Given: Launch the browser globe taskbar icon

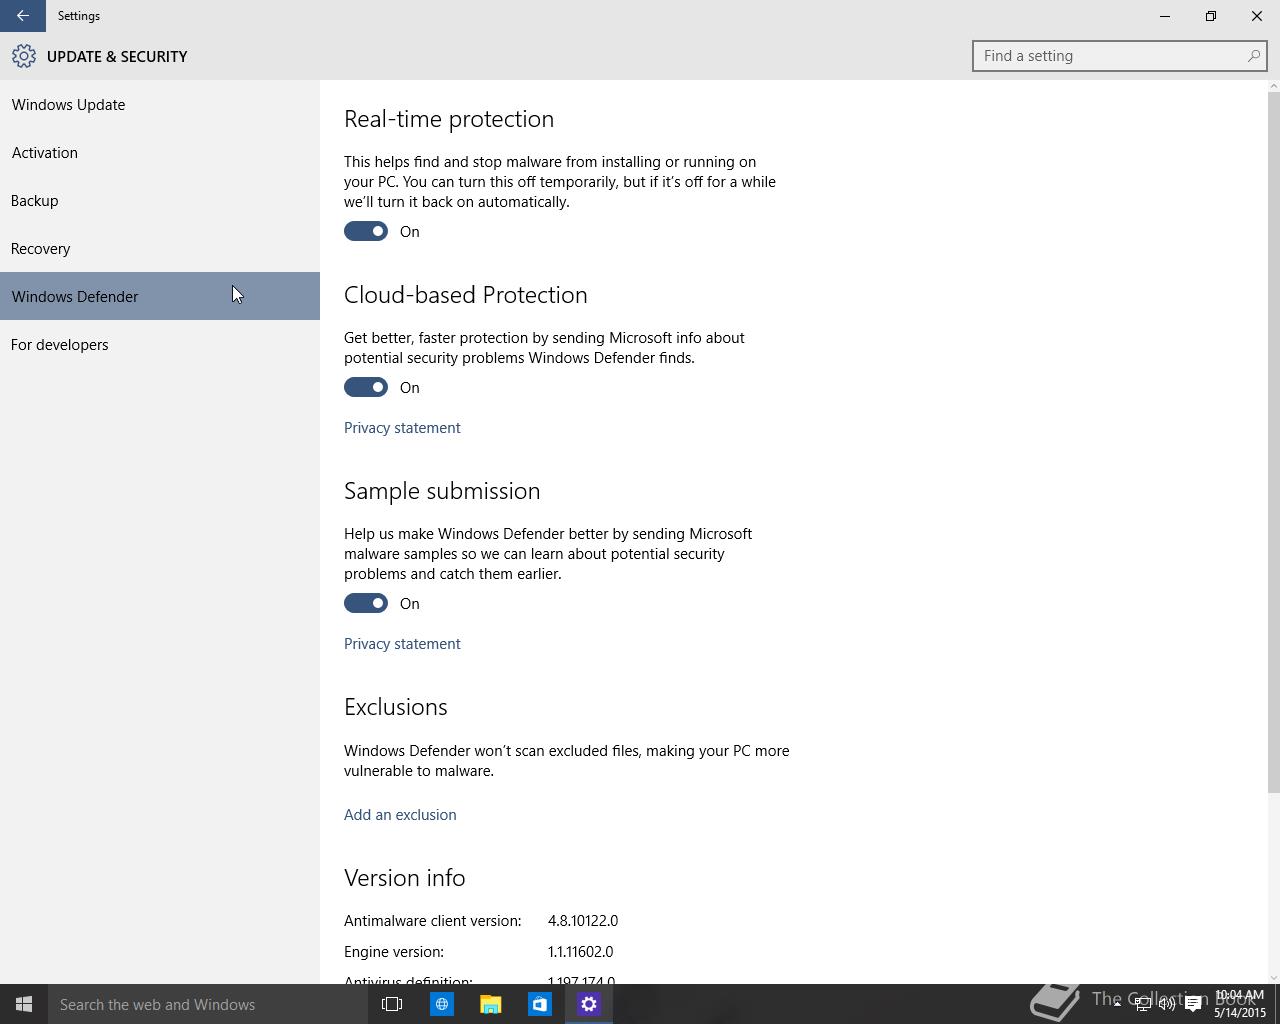Looking at the screenshot, I should [441, 1004].
